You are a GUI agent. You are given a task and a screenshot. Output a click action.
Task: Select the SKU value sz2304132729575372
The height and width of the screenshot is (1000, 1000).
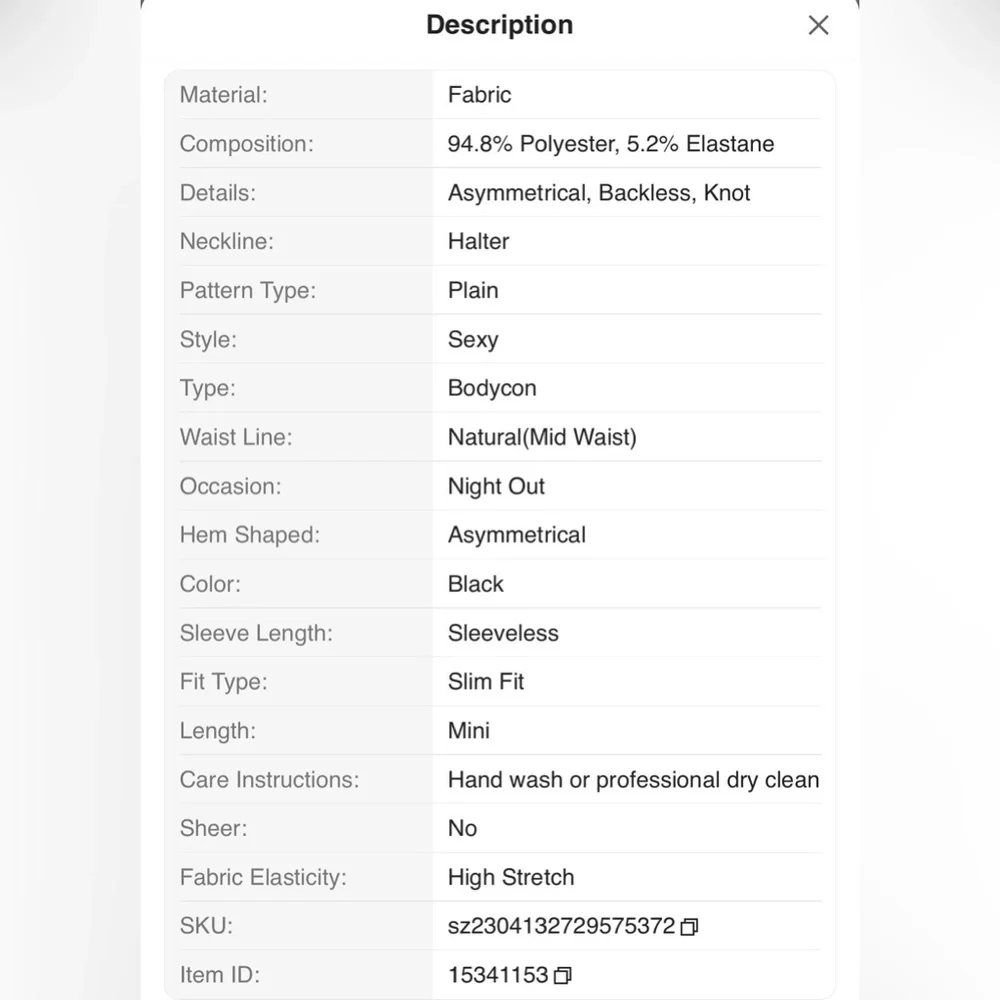click(x=561, y=926)
